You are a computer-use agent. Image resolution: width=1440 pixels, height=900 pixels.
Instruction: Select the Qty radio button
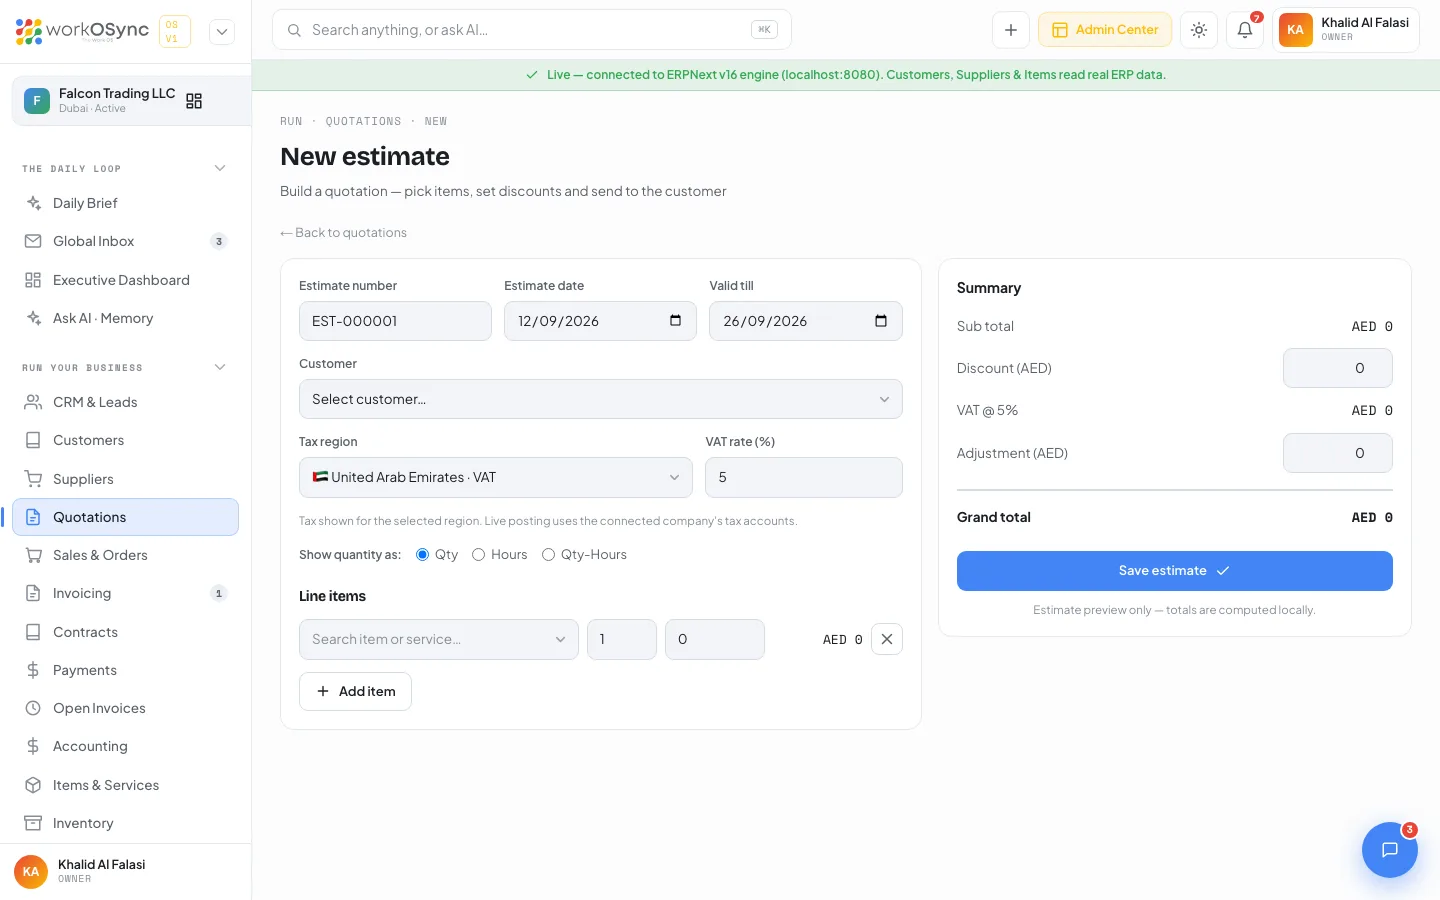(422, 555)
